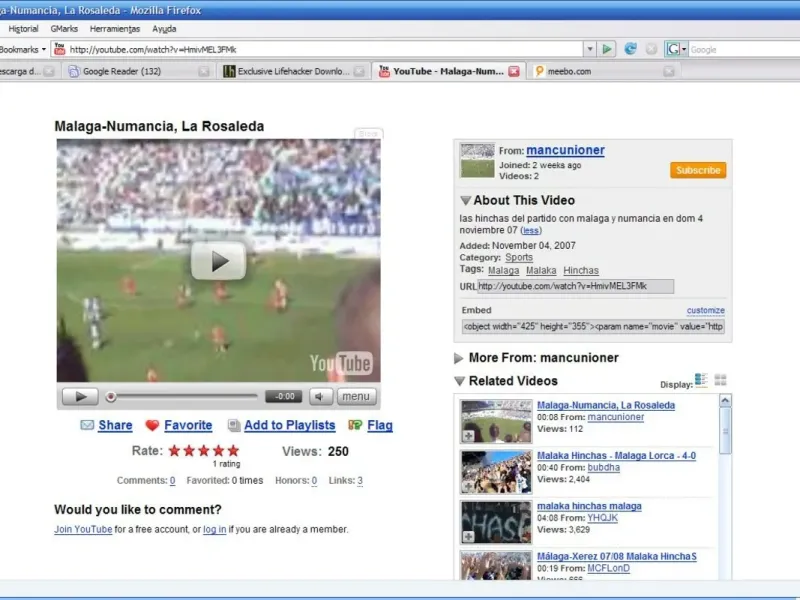Click the bubdha uploader link
The height and width of the screenshot is (600, 800).
(x=604, y=467)
